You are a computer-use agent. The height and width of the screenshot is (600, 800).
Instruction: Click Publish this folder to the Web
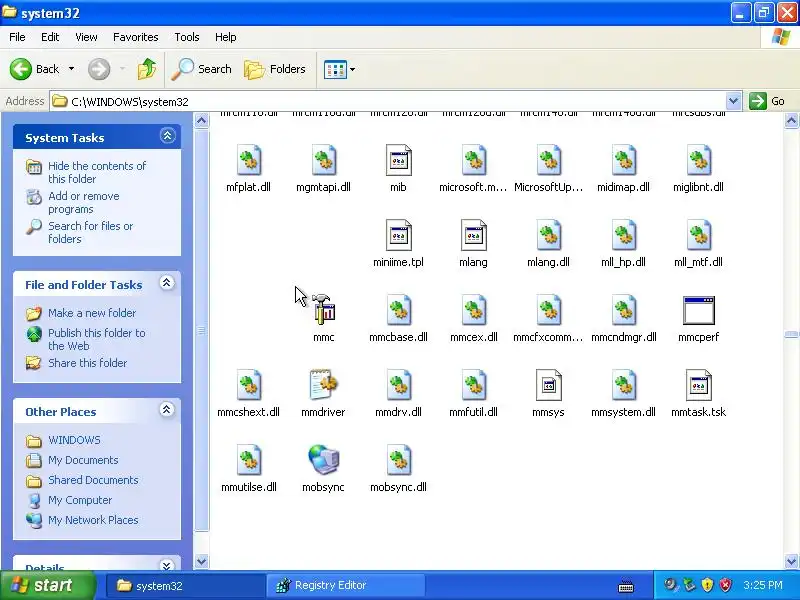96,339
